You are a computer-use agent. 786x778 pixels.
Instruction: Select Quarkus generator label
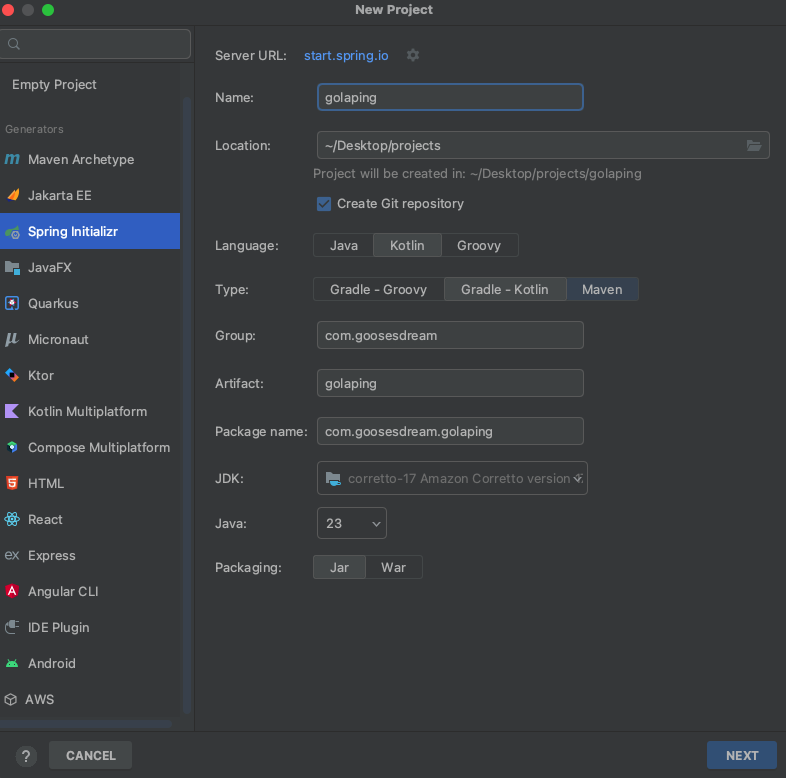pyautogui.click(x=53, y=304)
